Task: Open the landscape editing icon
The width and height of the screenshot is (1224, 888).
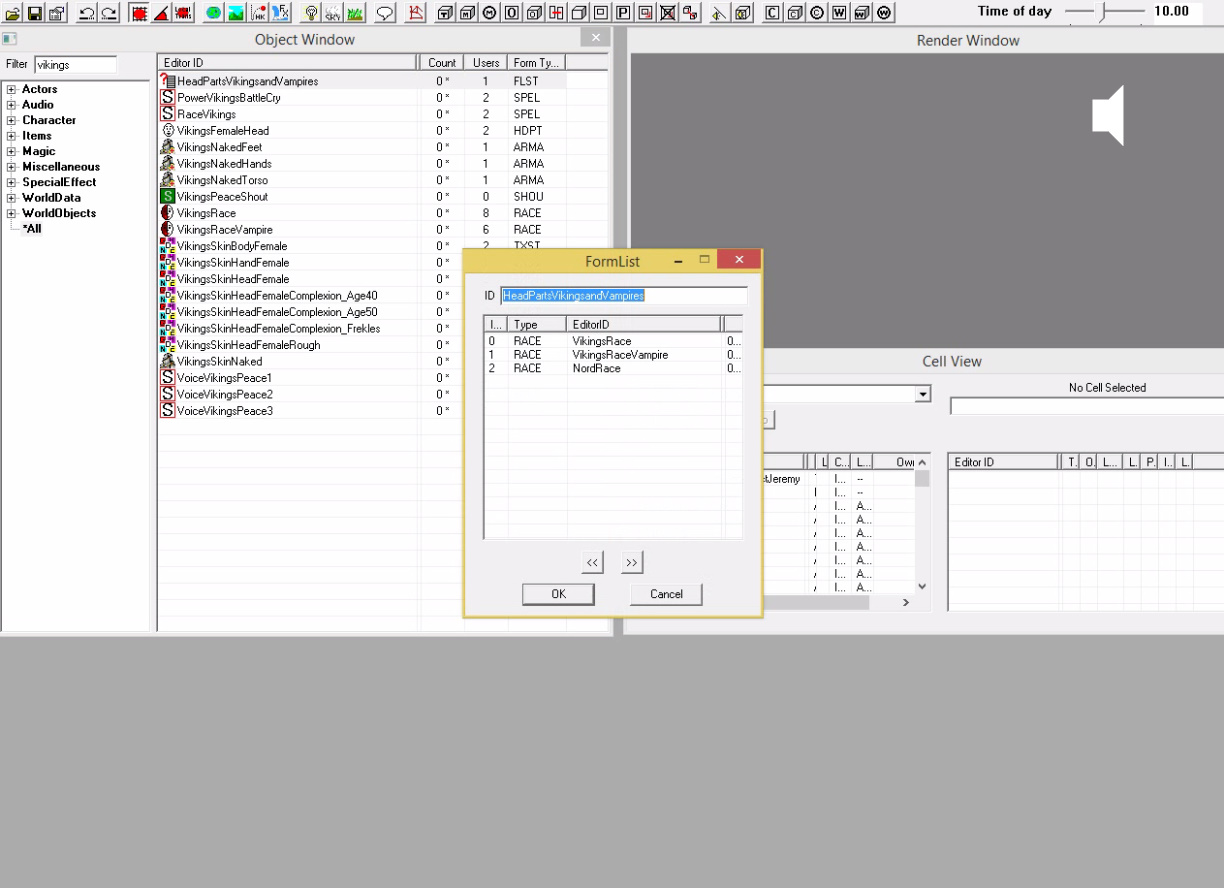Action: pos(236,13)
